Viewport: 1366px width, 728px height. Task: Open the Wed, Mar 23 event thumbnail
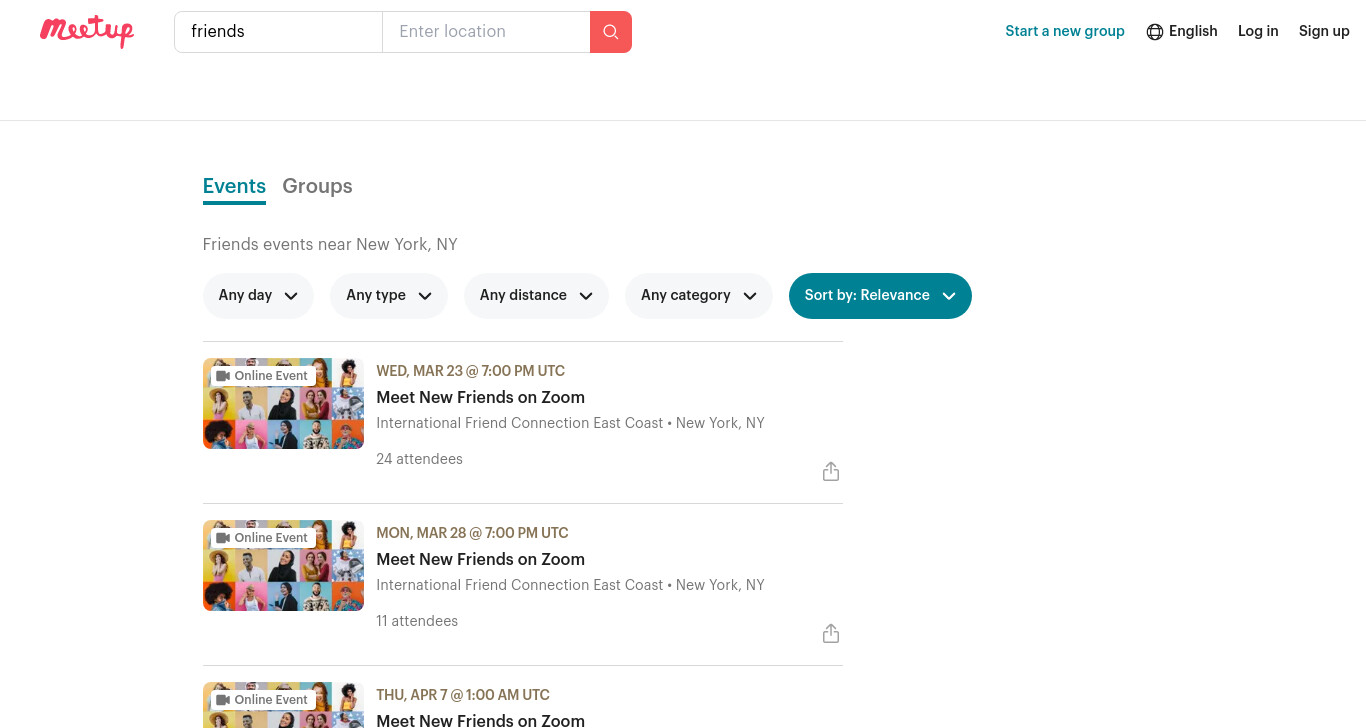pyautogui.click(x=283, y=404)
